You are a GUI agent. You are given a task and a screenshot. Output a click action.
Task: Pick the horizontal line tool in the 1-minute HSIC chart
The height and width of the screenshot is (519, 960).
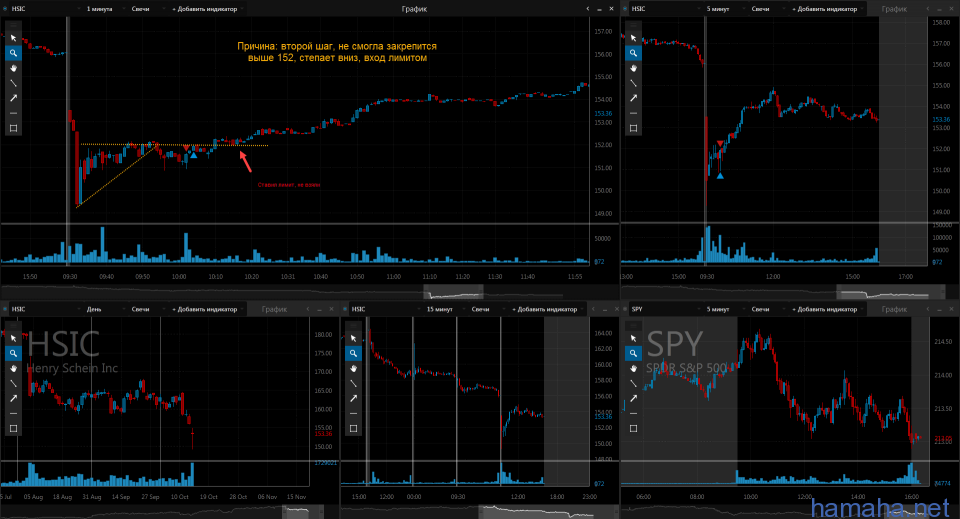click(13, 113)
